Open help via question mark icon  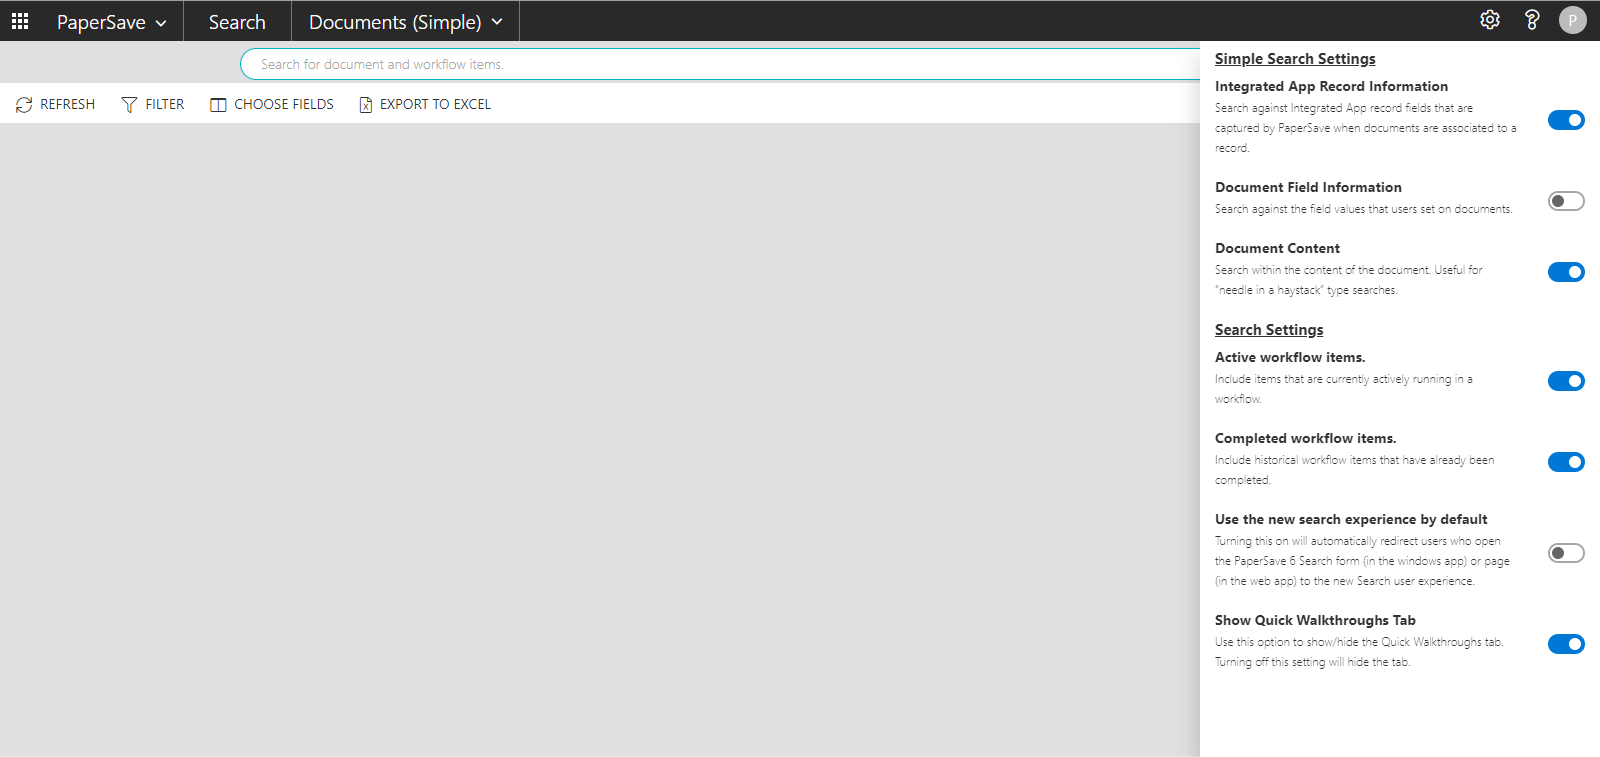[1531, 20]
